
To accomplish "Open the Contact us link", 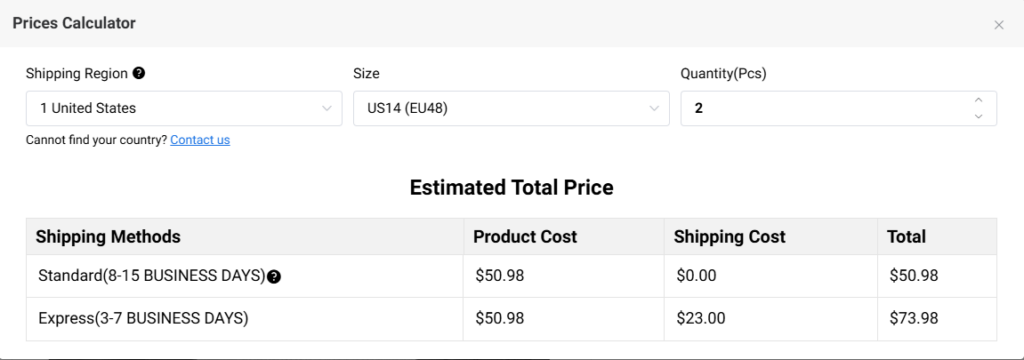I will tap(200, 140).
